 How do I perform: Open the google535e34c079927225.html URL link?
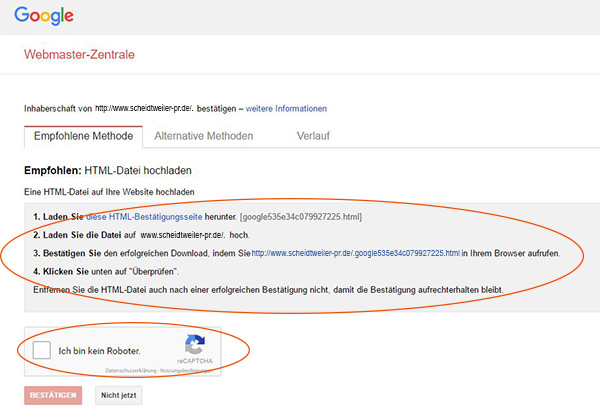(355, 253)
